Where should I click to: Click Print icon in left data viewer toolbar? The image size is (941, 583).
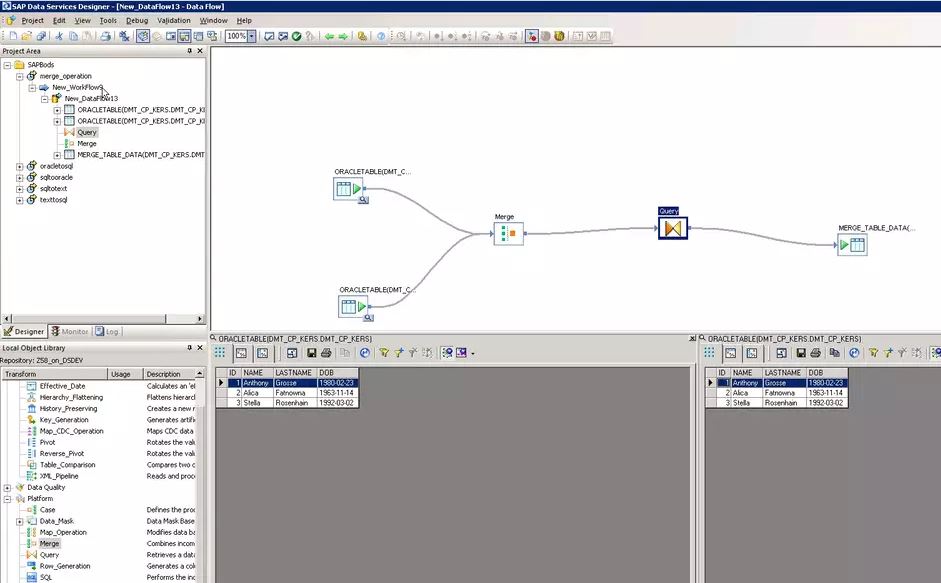click(326, 353)
